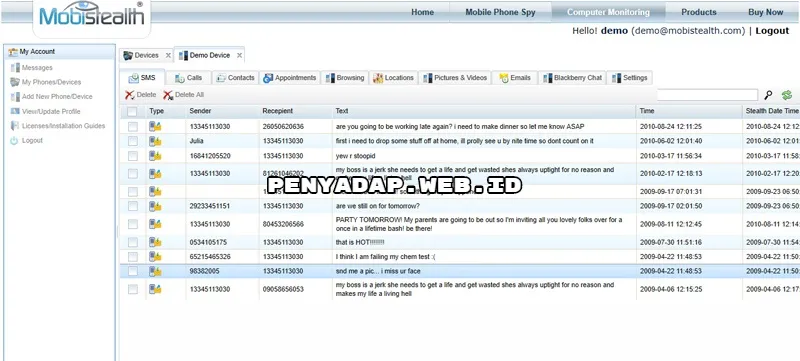Check the 'are we still on' row

[x=133, y=206]
